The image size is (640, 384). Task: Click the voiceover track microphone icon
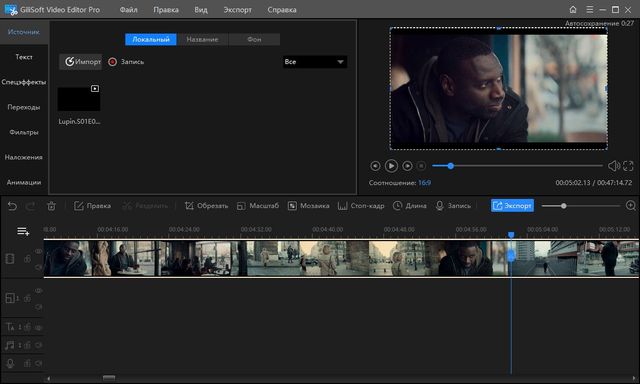(10, 363)
